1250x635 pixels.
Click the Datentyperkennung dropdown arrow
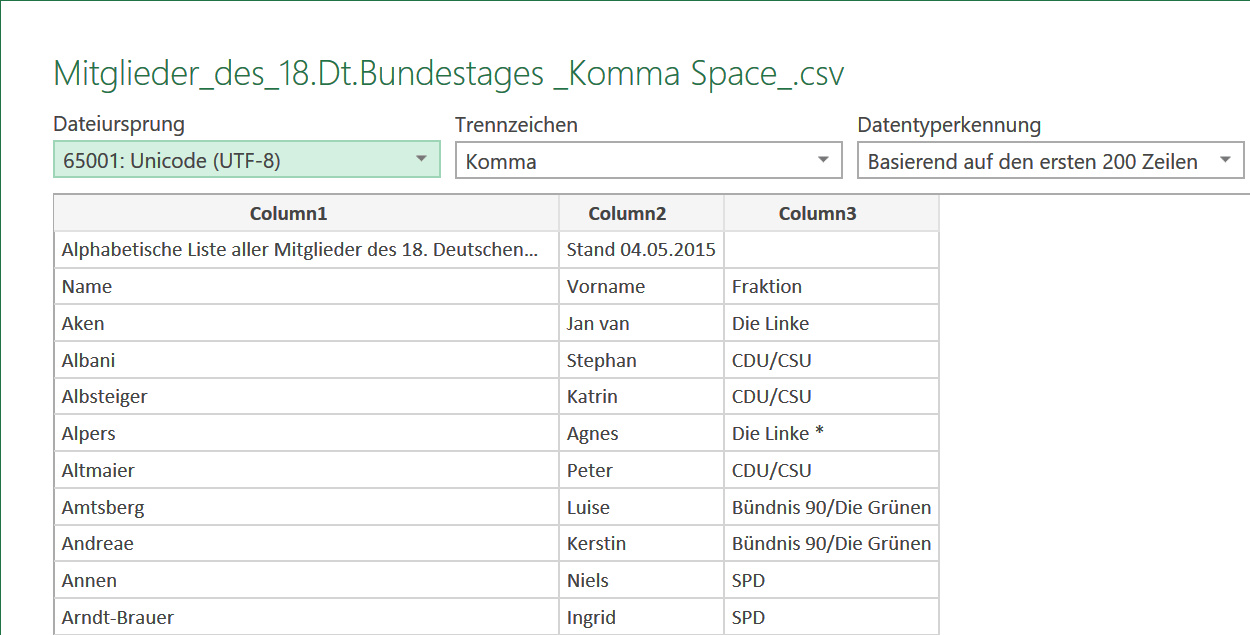tap(1225, 161)
